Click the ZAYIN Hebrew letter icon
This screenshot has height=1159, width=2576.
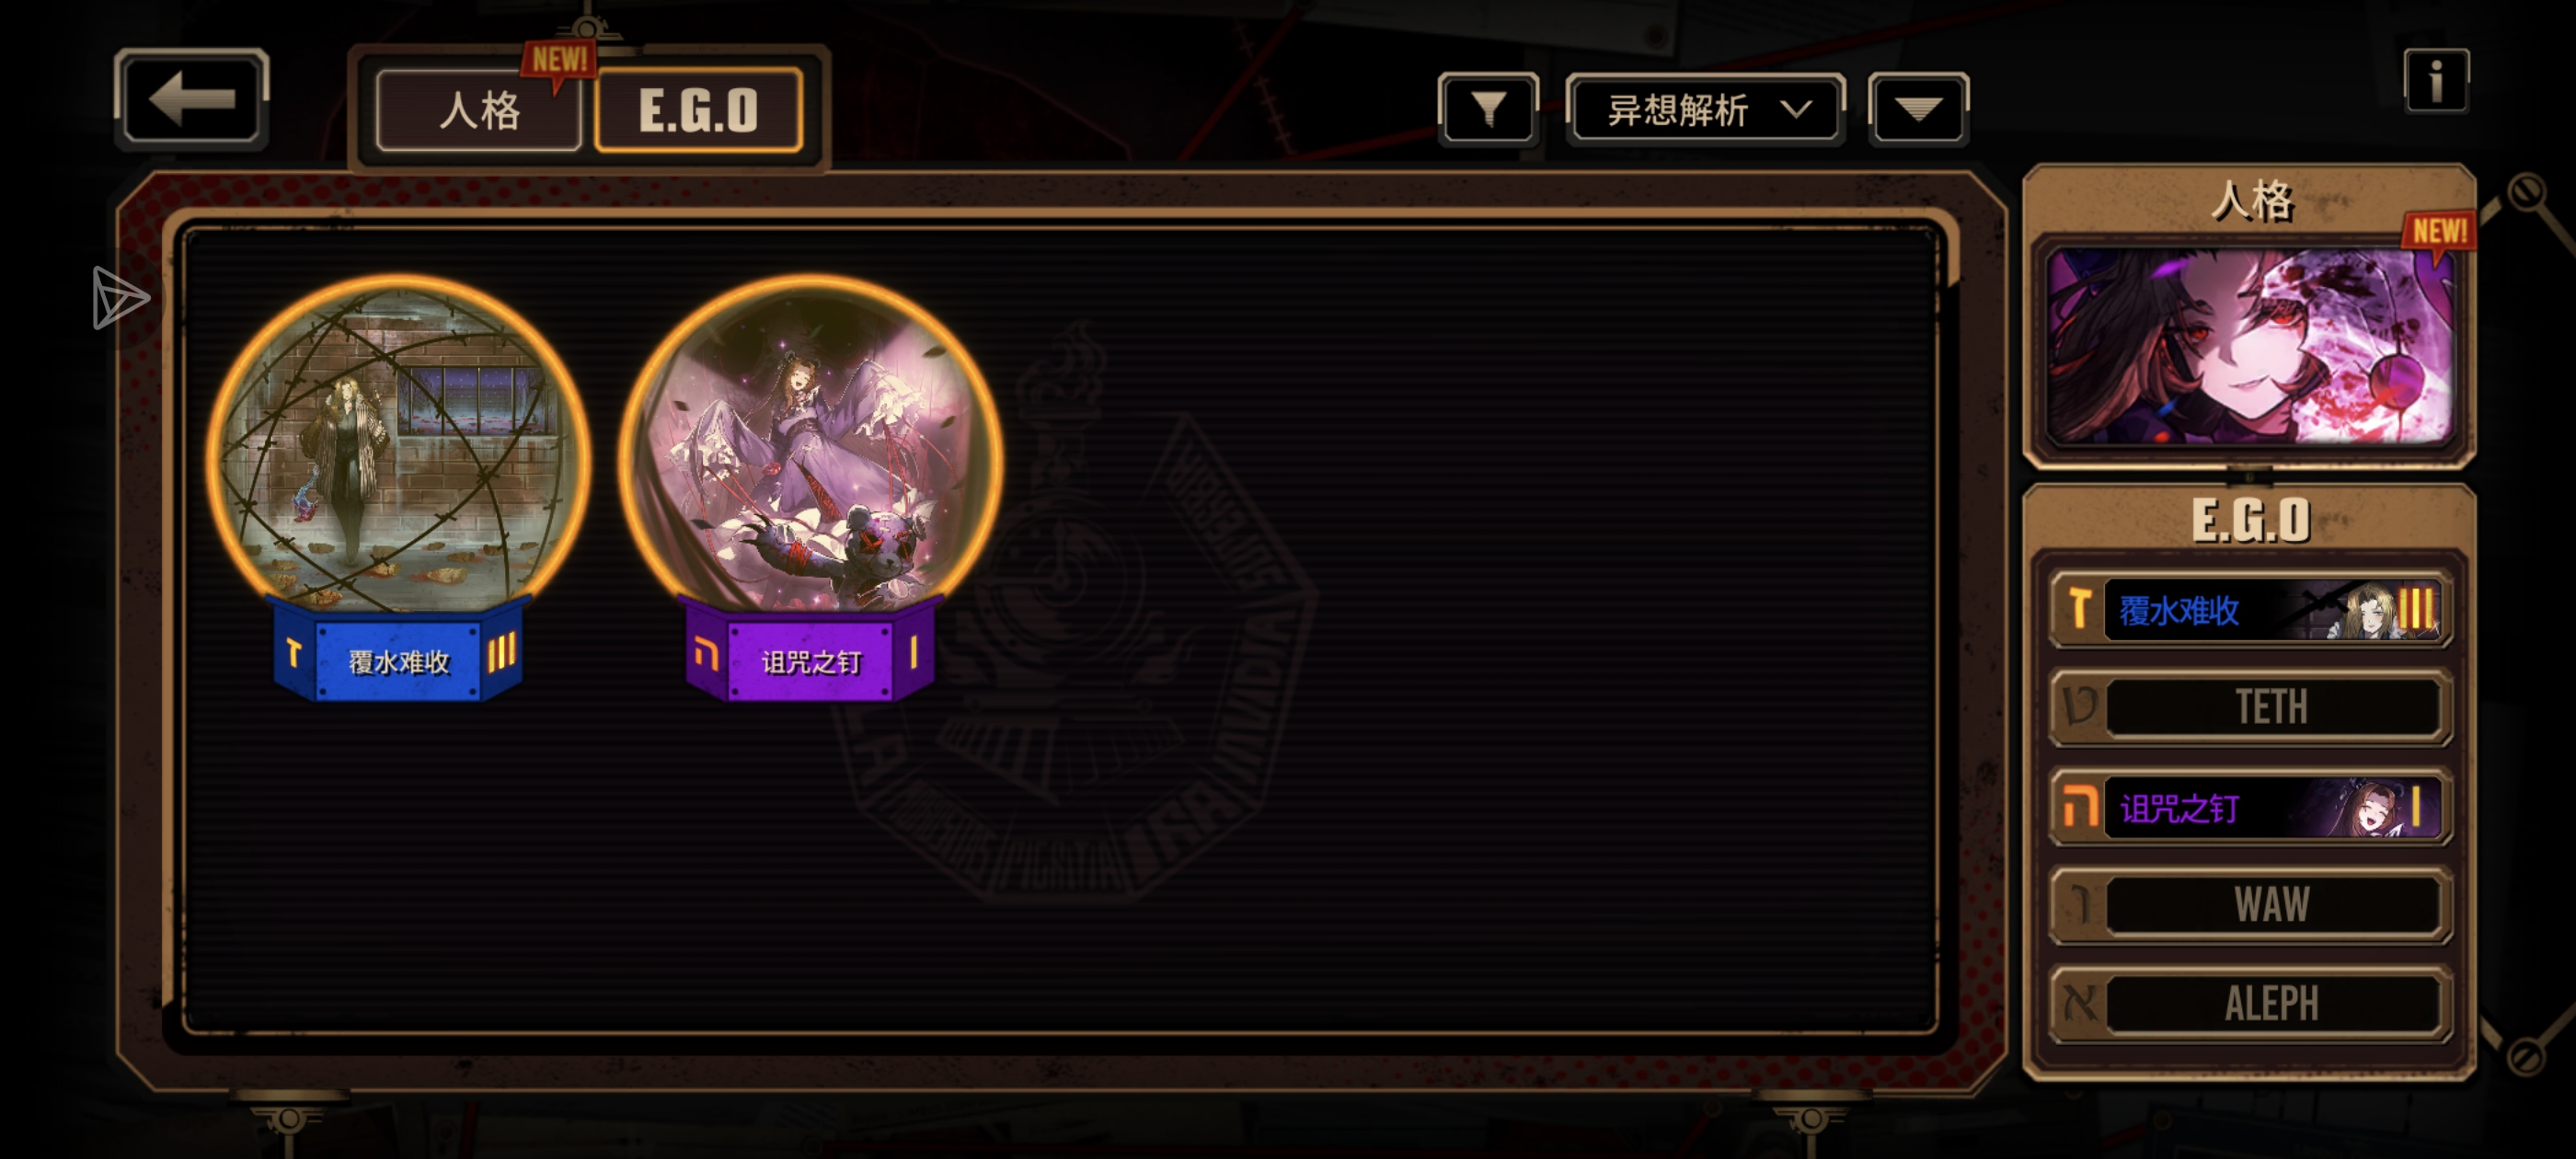pos(2080,608)
